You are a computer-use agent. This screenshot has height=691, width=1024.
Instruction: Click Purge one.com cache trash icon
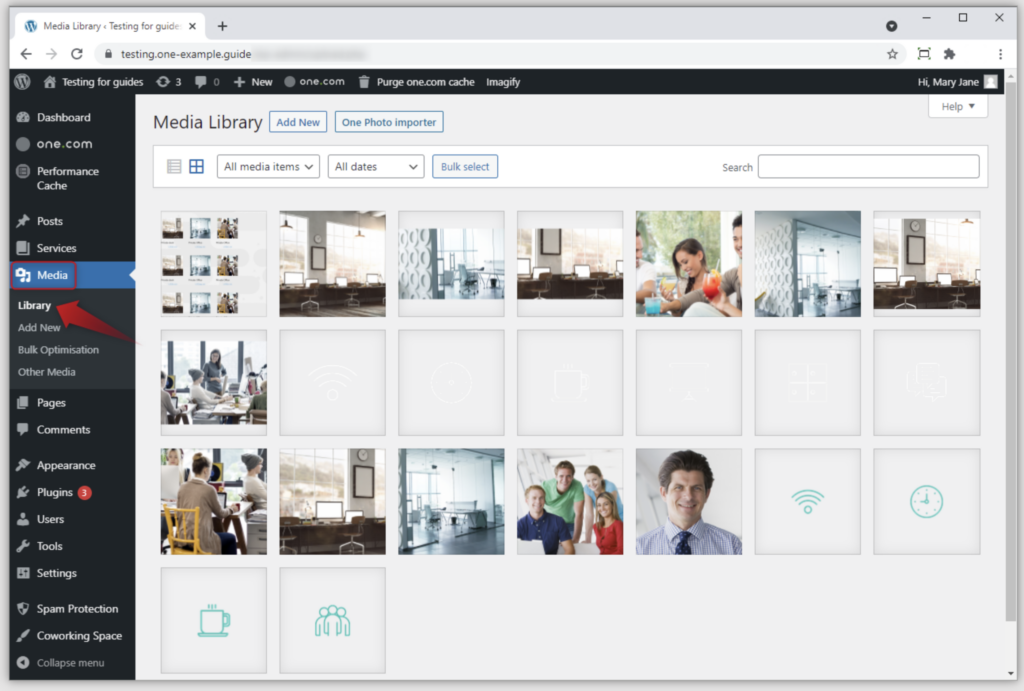click(x=365, y=82)
